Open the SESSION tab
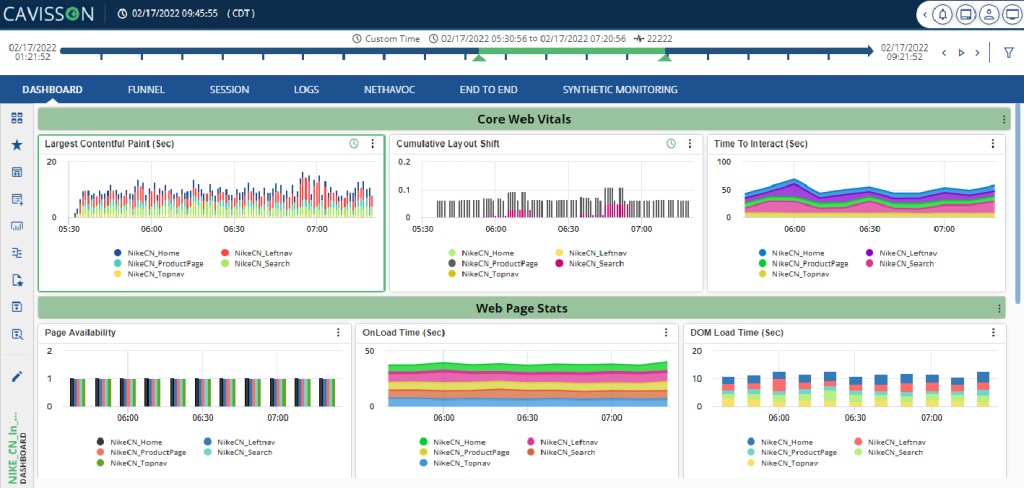The width and height of the screenshot is (1024, 488). point(229,89)
